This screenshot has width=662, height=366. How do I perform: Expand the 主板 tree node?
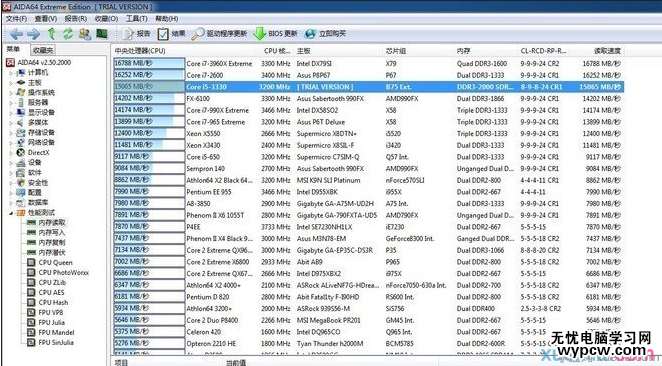click(11, 83)
